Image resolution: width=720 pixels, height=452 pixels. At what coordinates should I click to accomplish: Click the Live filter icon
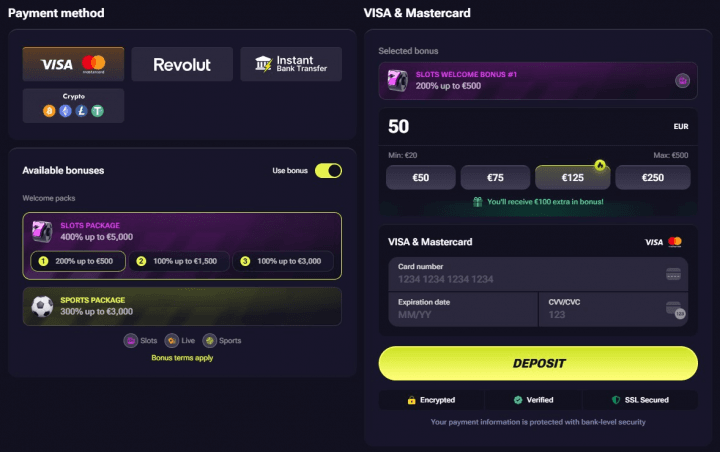coord(172,341)
